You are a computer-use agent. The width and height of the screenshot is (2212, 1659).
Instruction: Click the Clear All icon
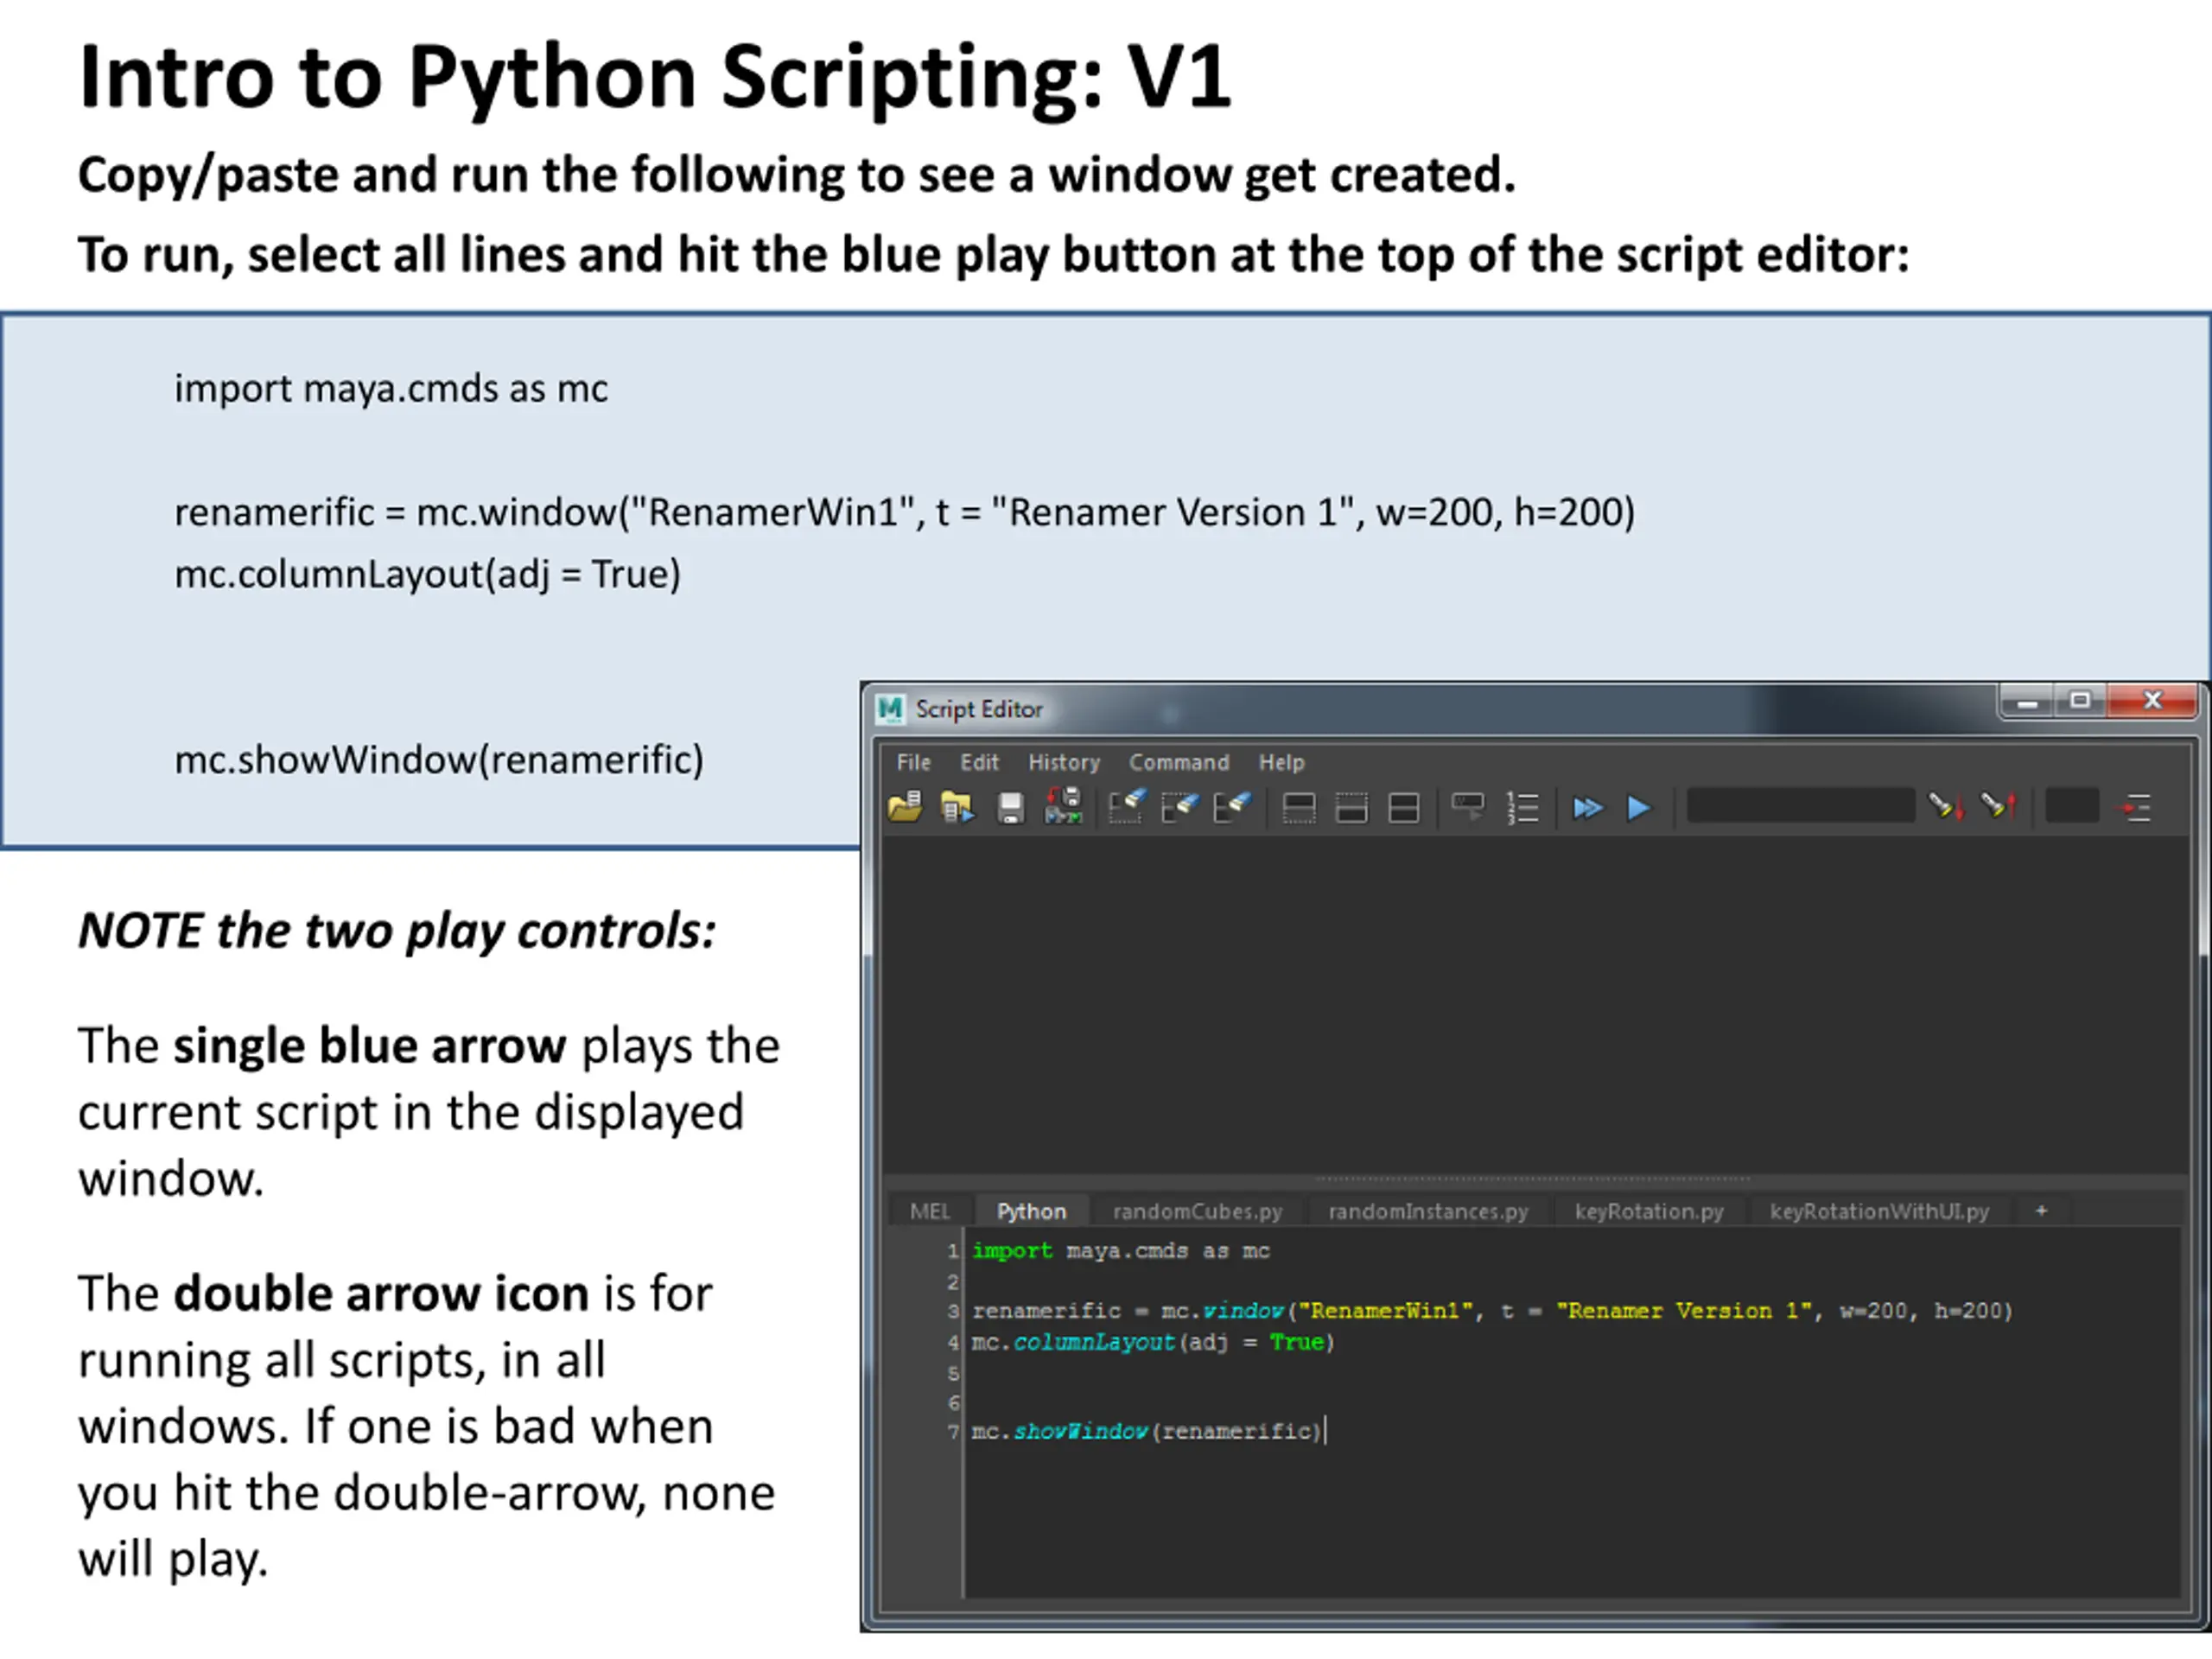1232,807
